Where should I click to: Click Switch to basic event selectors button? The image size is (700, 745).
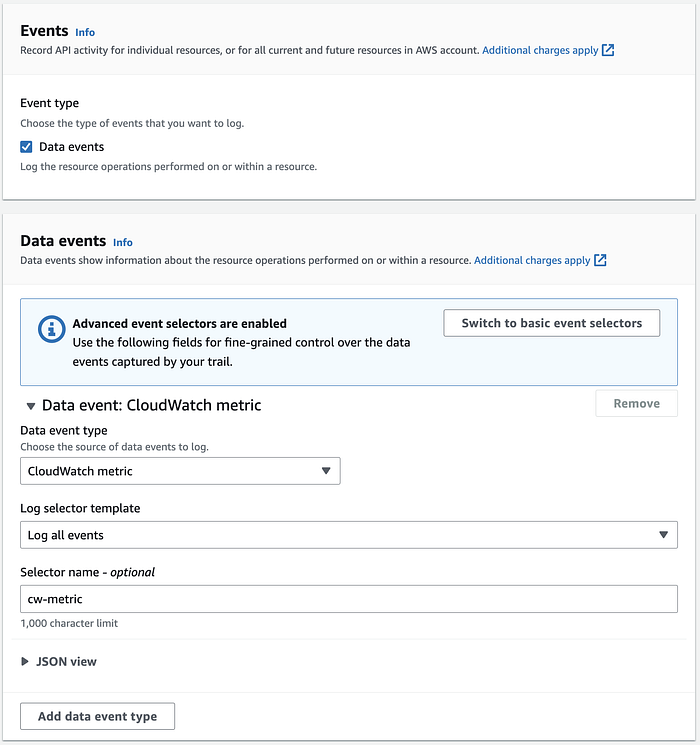[551, 323]
